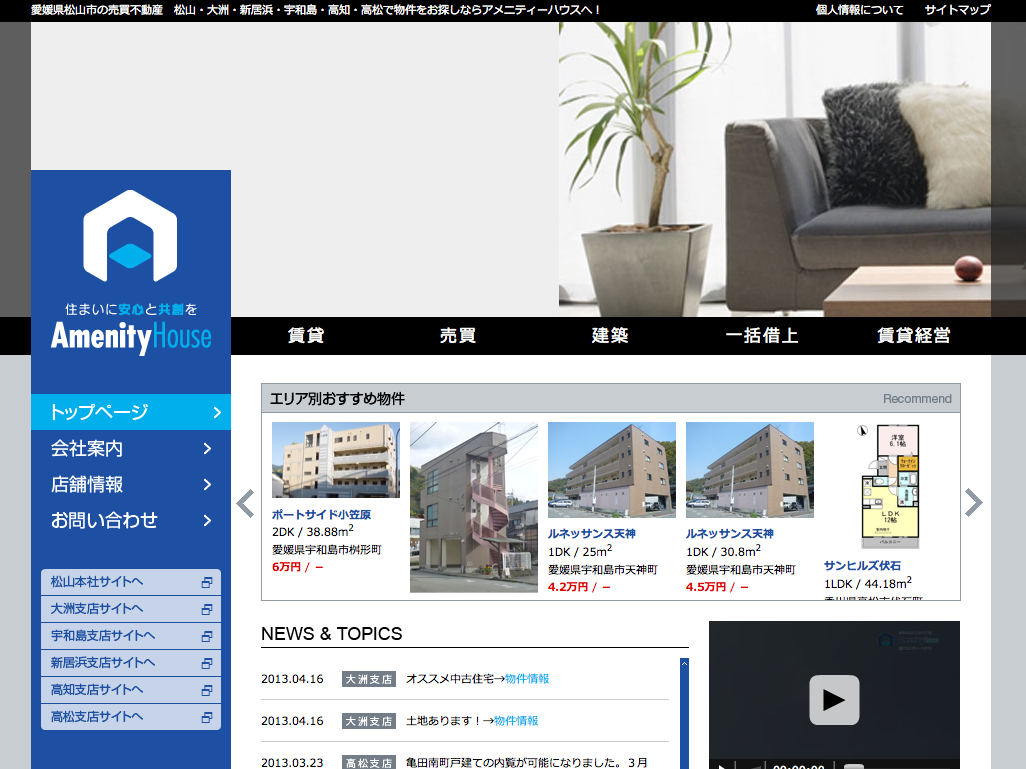
Task: Open 宇和島支店サイトへ external link
Action: click(130, 636)
